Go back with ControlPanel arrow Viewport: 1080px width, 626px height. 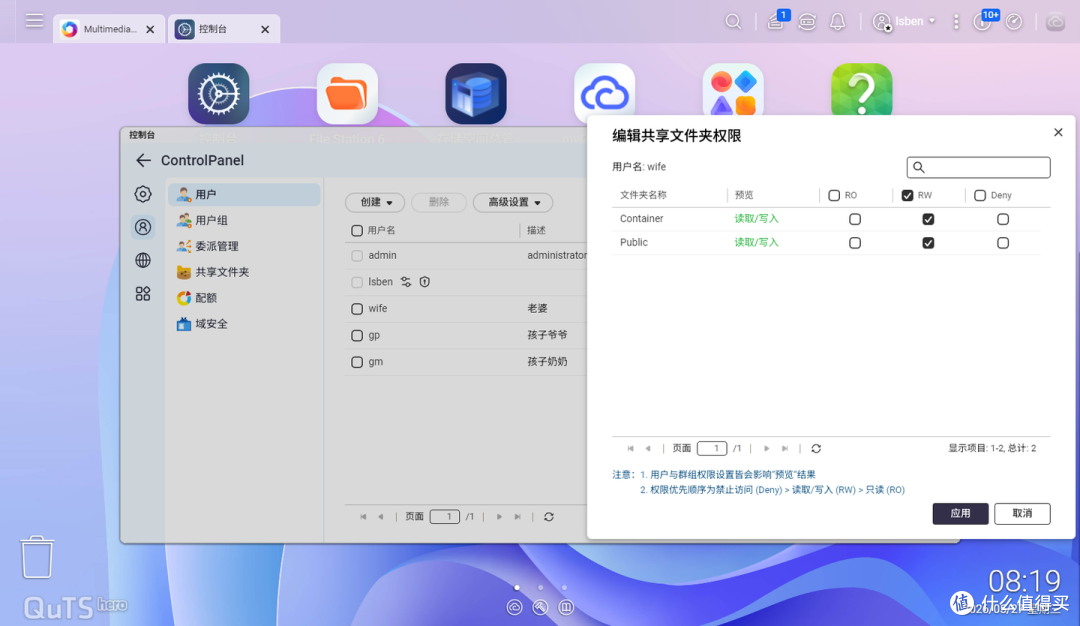[143, 160]
